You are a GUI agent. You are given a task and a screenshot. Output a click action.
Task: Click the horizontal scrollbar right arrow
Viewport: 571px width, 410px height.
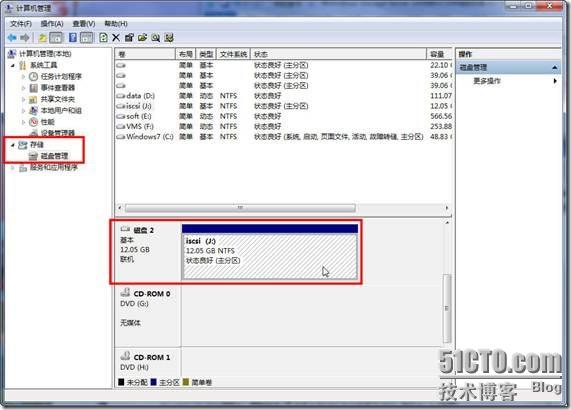click(x=447, y=208)
